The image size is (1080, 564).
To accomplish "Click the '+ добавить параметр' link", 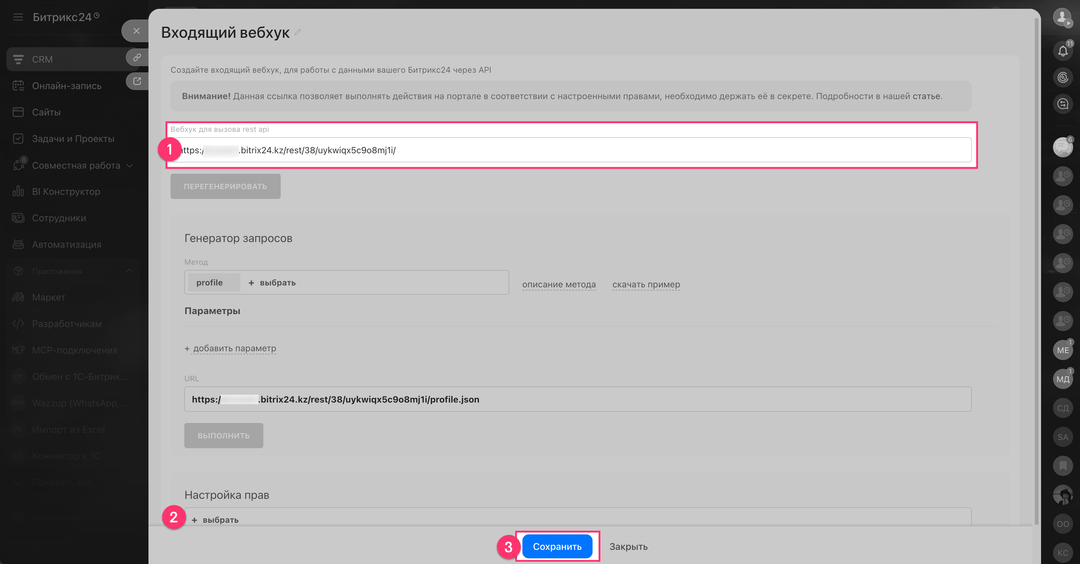I will tap(230, 348).
